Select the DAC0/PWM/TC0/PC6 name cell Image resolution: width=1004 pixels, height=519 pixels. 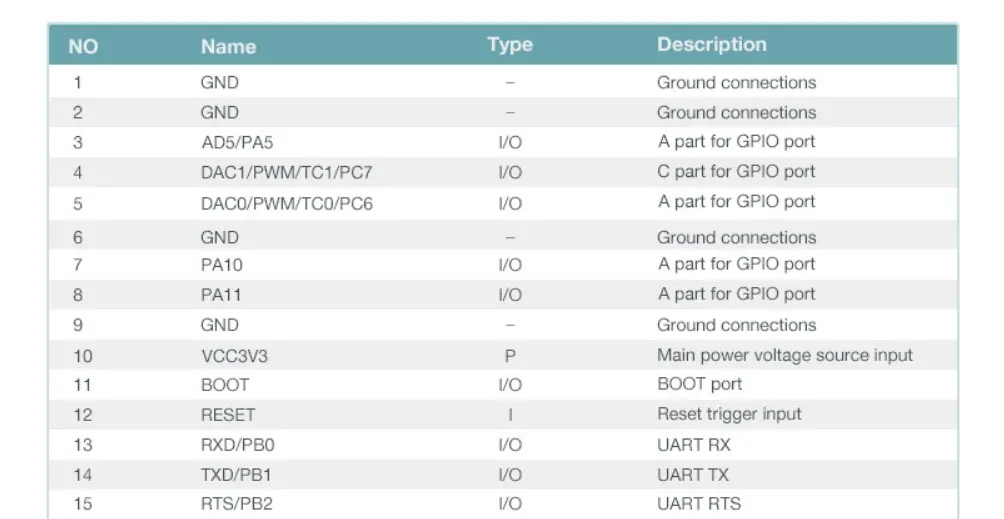[287, 204]
